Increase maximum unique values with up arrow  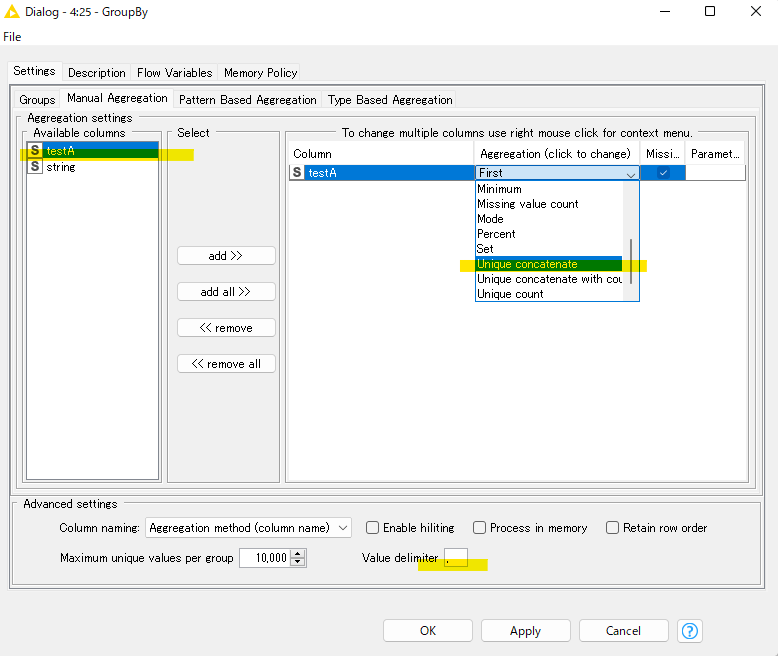[298, 554]
